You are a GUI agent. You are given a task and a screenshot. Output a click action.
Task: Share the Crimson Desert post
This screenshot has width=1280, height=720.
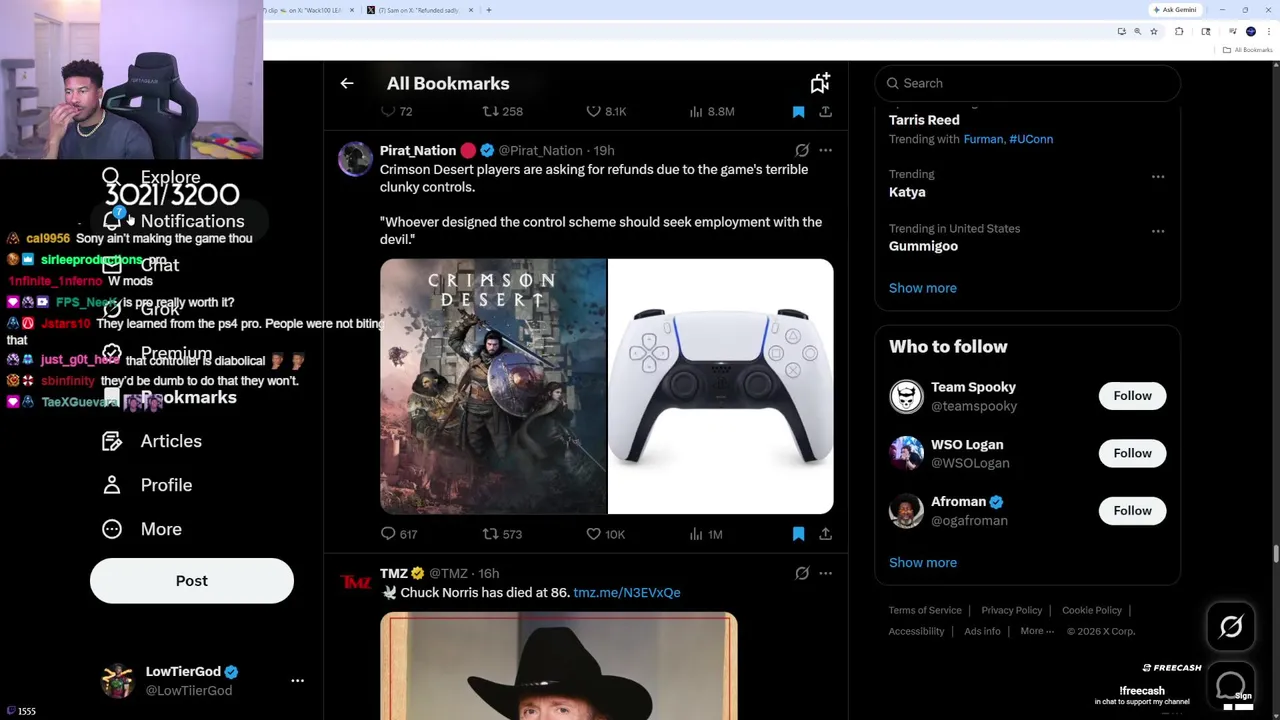(x=825, y=534)
